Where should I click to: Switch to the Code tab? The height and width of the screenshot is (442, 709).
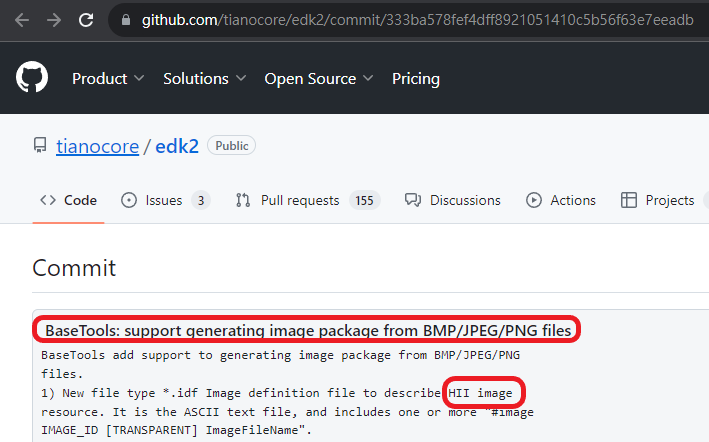tap(68, 200)
